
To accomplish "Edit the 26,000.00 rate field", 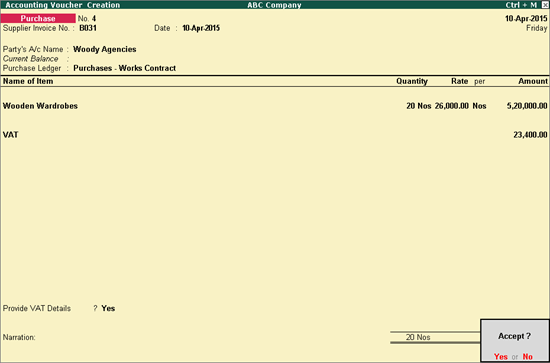I will pyautogui.click(x=451, y=106).
